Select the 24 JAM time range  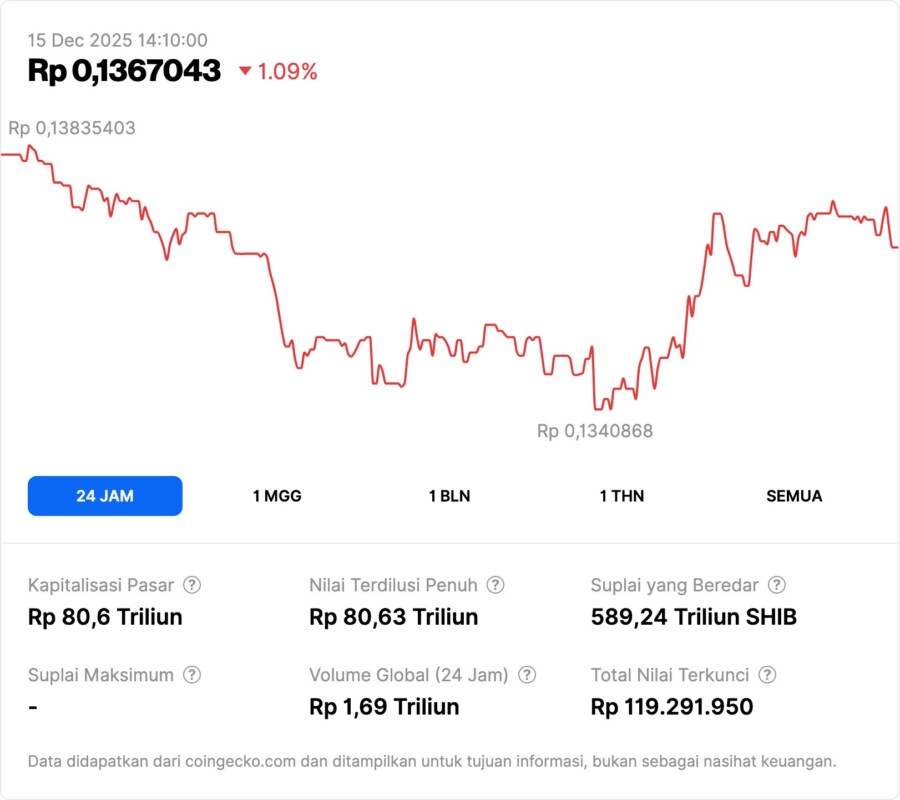[105, 496]
